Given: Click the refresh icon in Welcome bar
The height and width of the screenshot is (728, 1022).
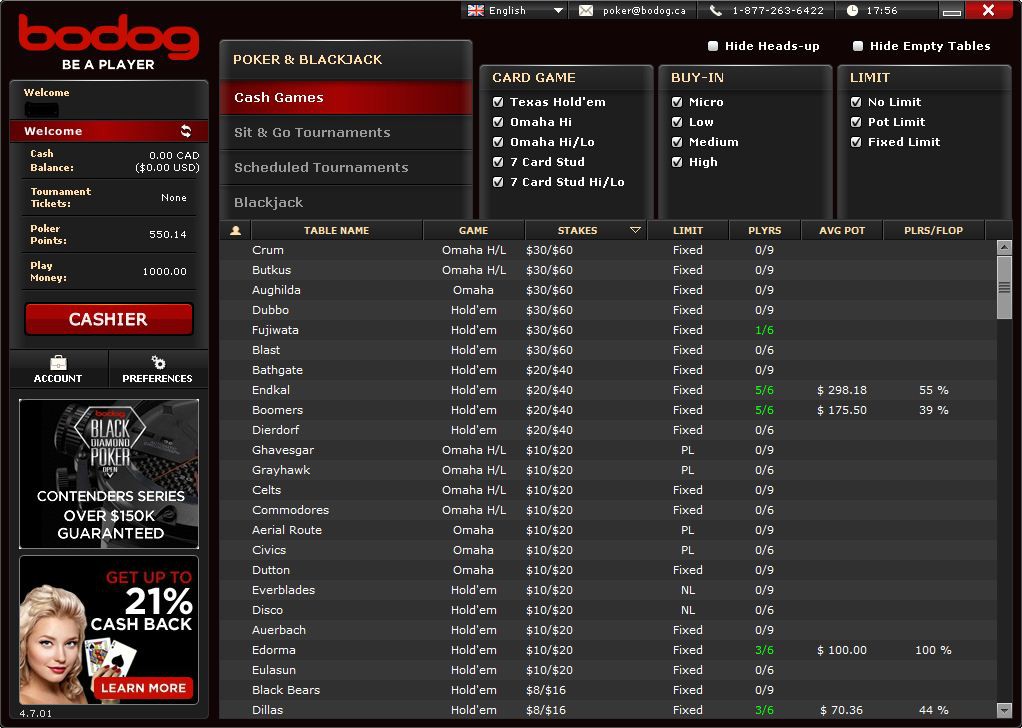Looking at the screenshot, I should point(186,131).
